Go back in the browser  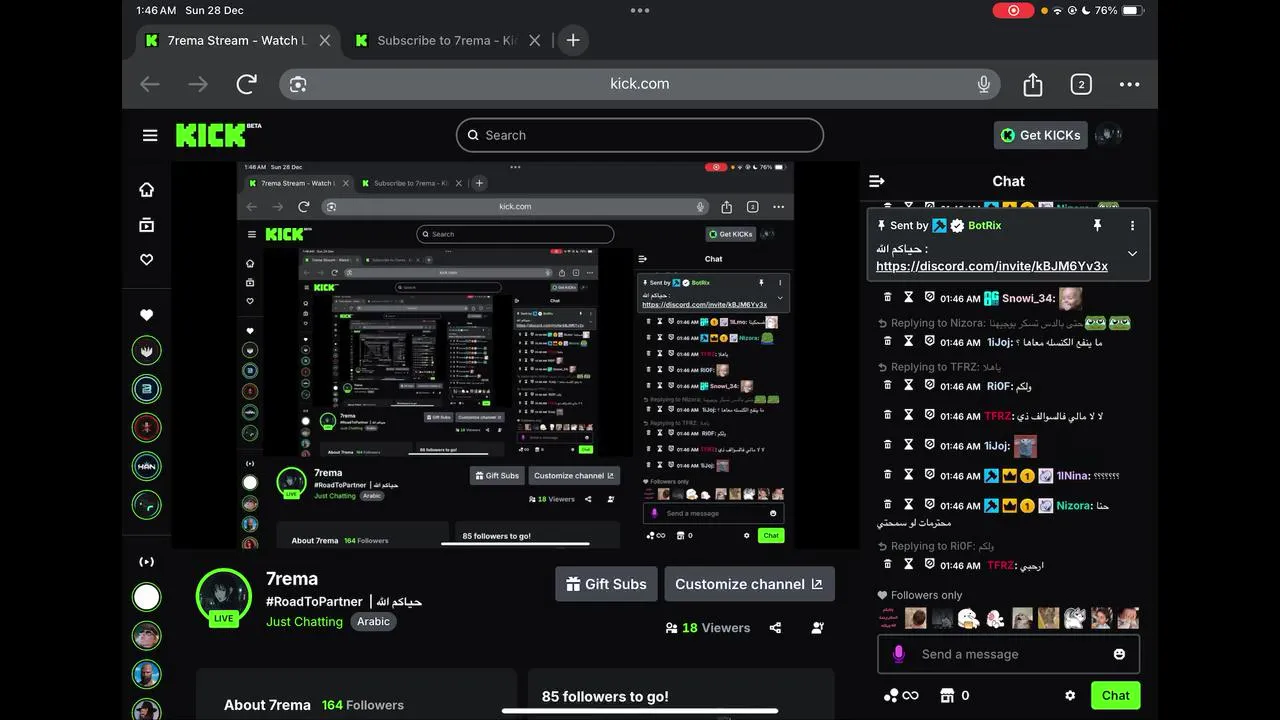coord(150,84)
